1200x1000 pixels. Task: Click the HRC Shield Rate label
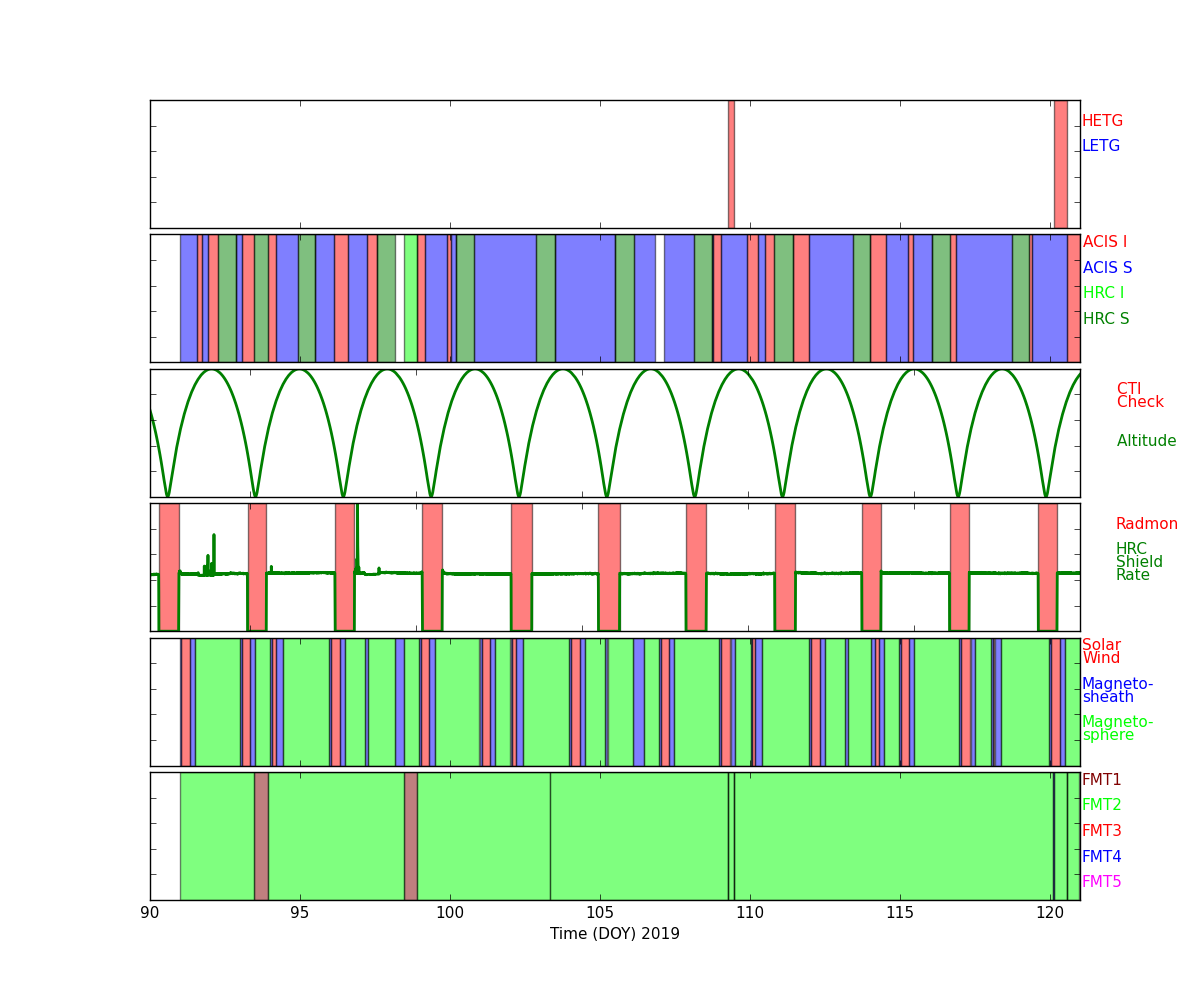click(x=1139, y=562)
